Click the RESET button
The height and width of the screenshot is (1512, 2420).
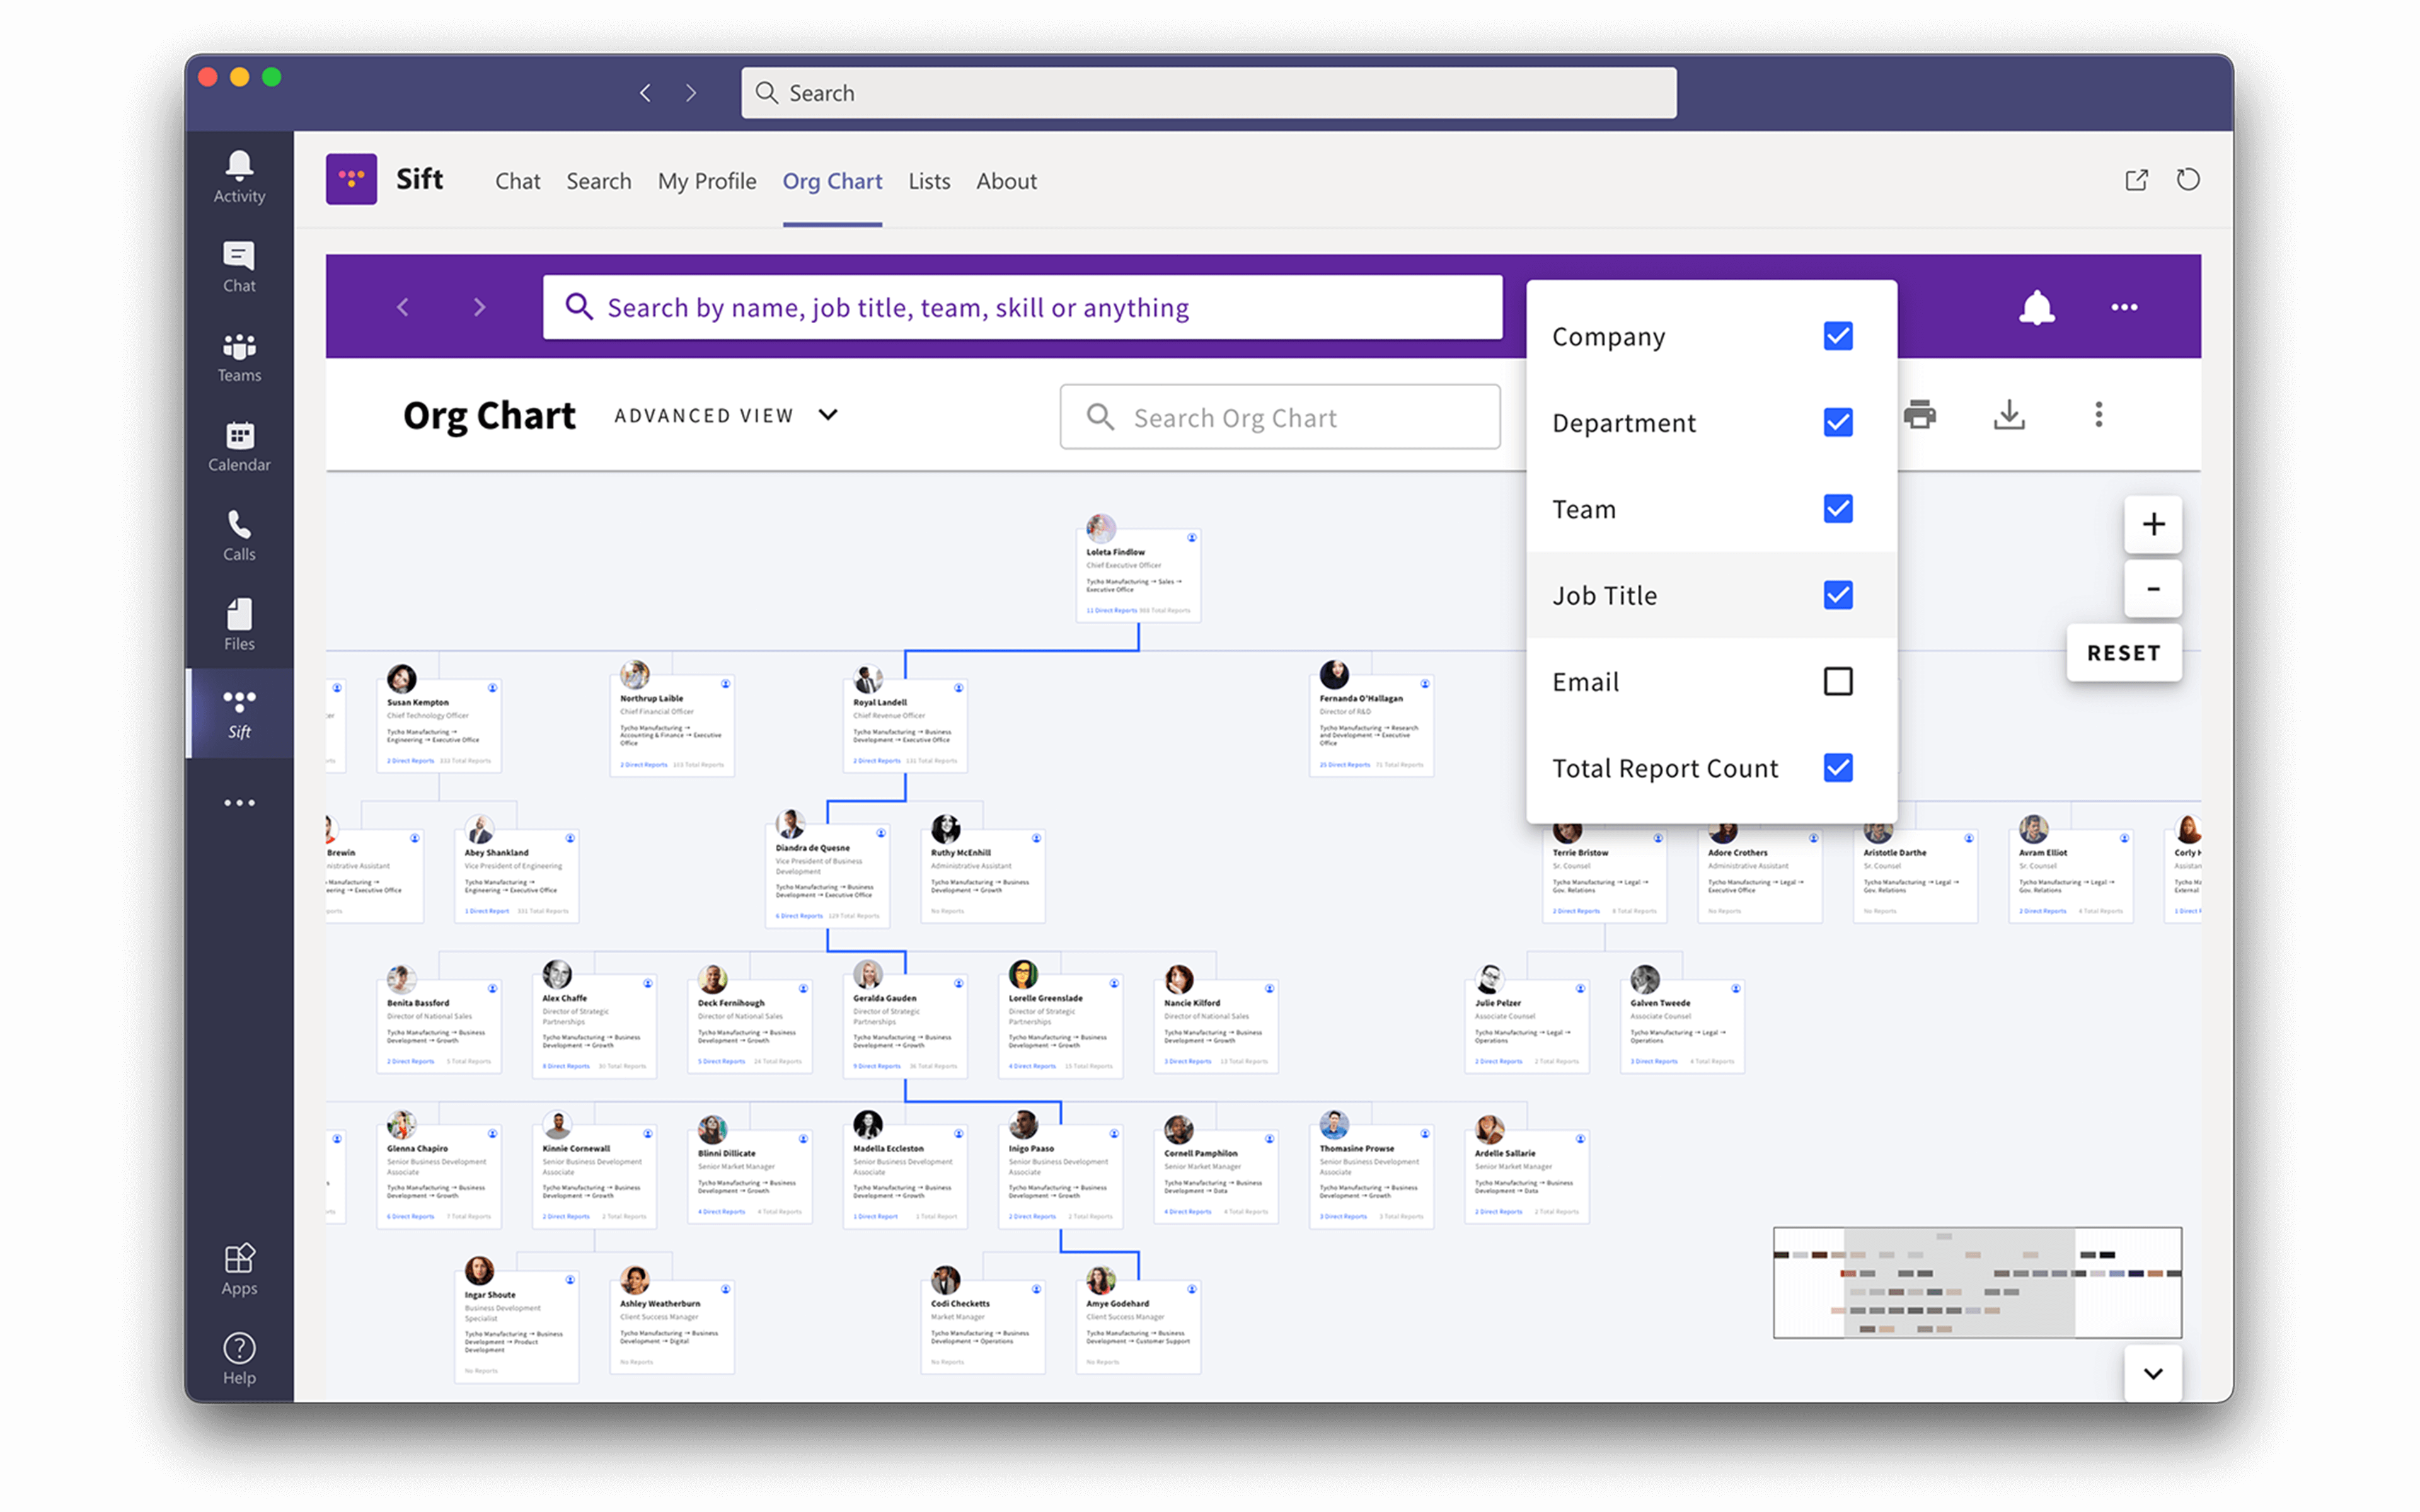coord(2123,653)
